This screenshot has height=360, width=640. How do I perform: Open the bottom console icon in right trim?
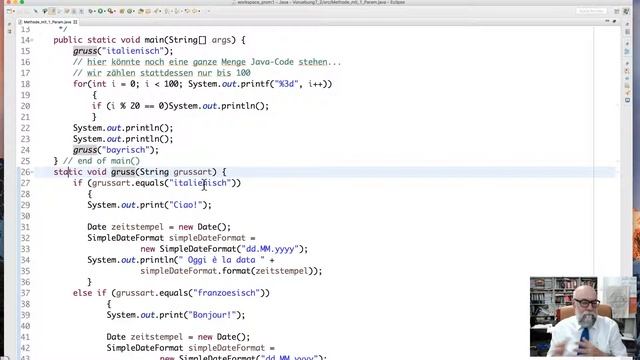(x=627, y=100)
